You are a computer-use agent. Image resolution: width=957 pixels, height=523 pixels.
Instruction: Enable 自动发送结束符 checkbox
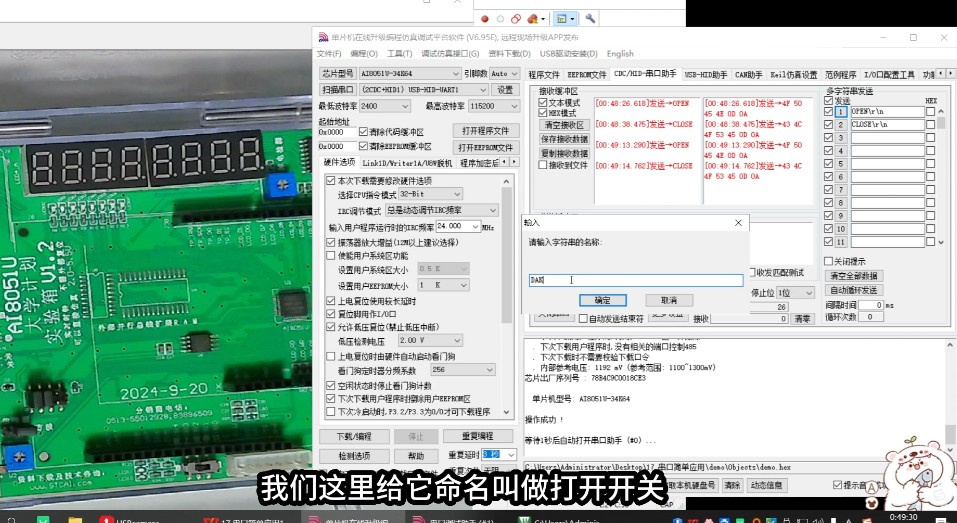(x=583, y=319)
